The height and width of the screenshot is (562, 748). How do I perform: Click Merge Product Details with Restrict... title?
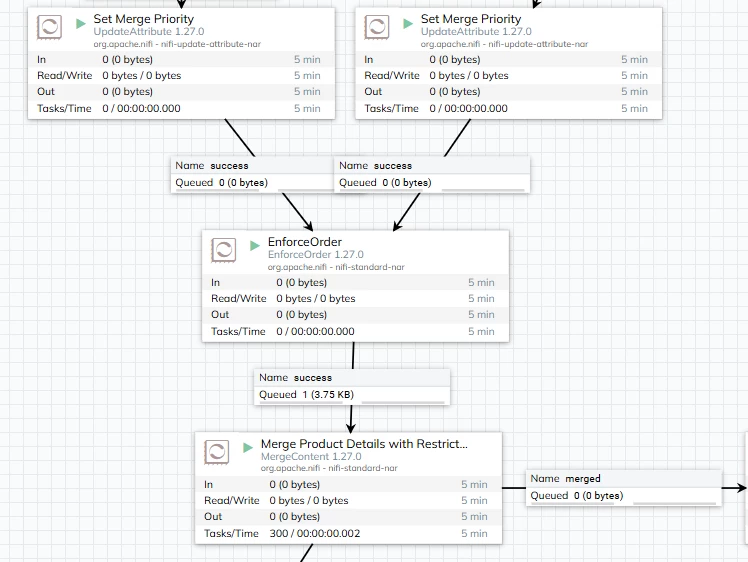[x=364, y=444]
